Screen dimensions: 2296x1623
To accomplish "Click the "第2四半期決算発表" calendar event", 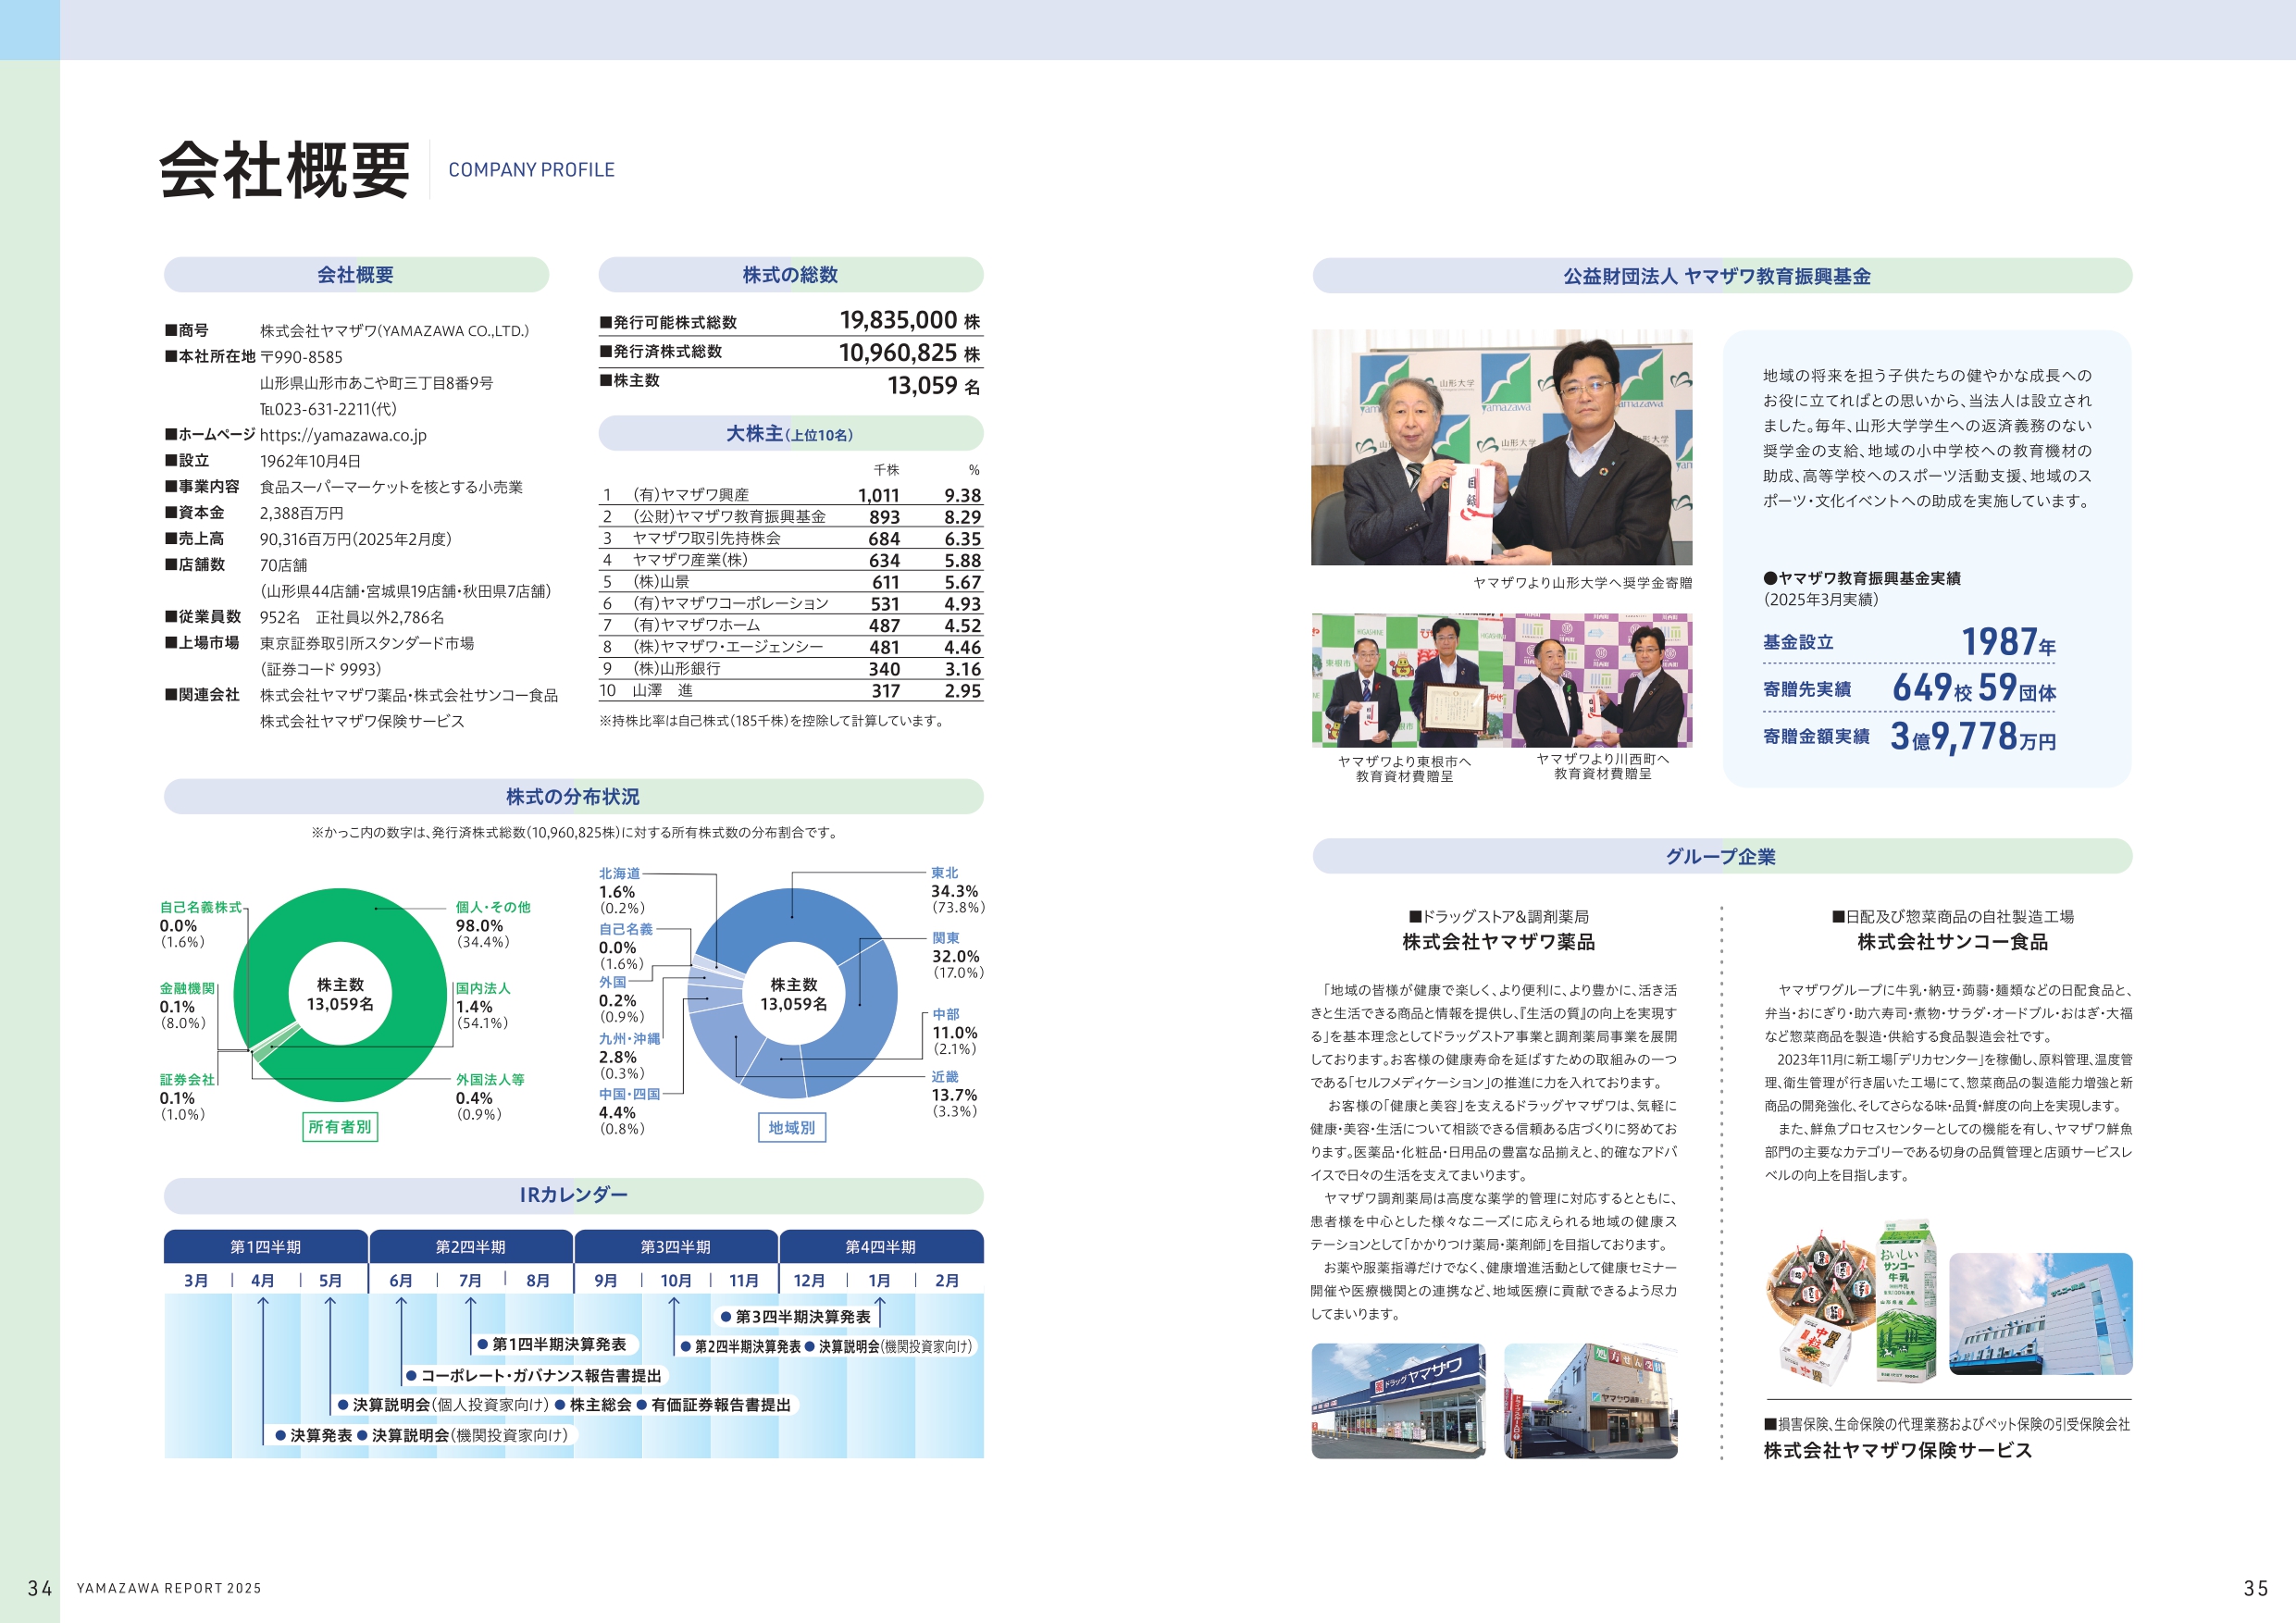I will click(x=747, y=1347).
